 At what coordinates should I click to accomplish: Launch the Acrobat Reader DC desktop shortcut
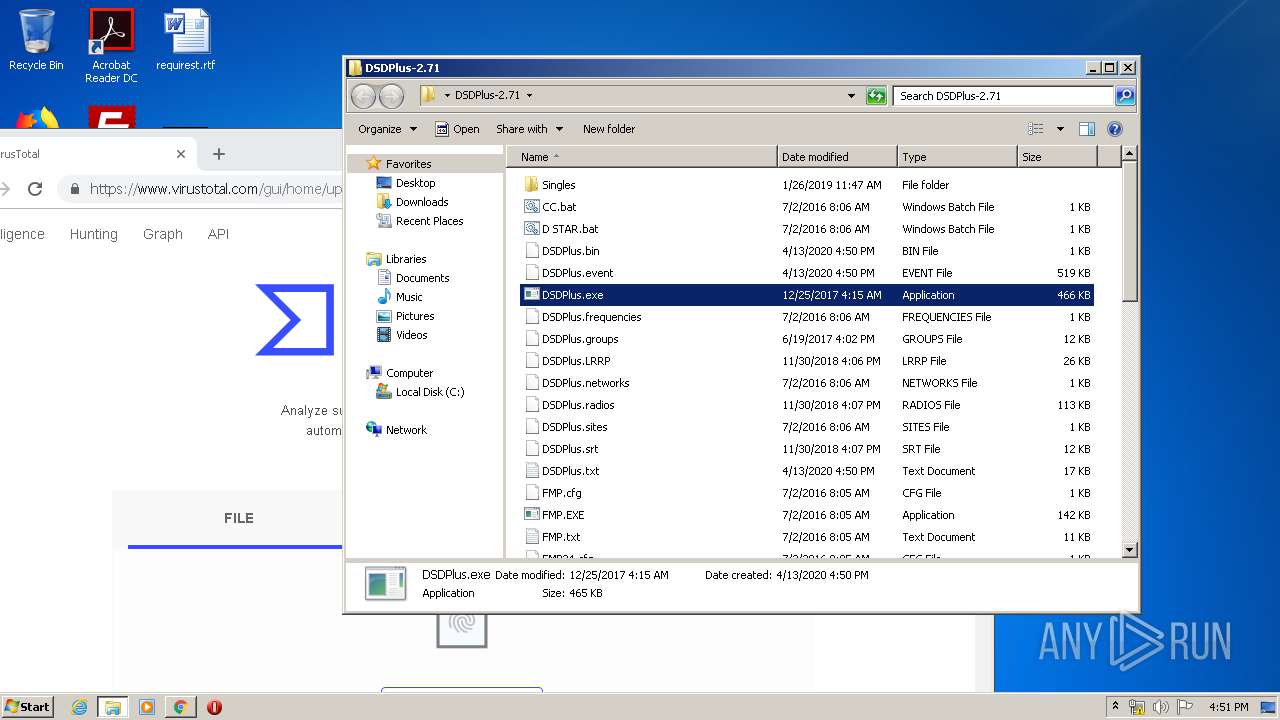click(111, 46)
